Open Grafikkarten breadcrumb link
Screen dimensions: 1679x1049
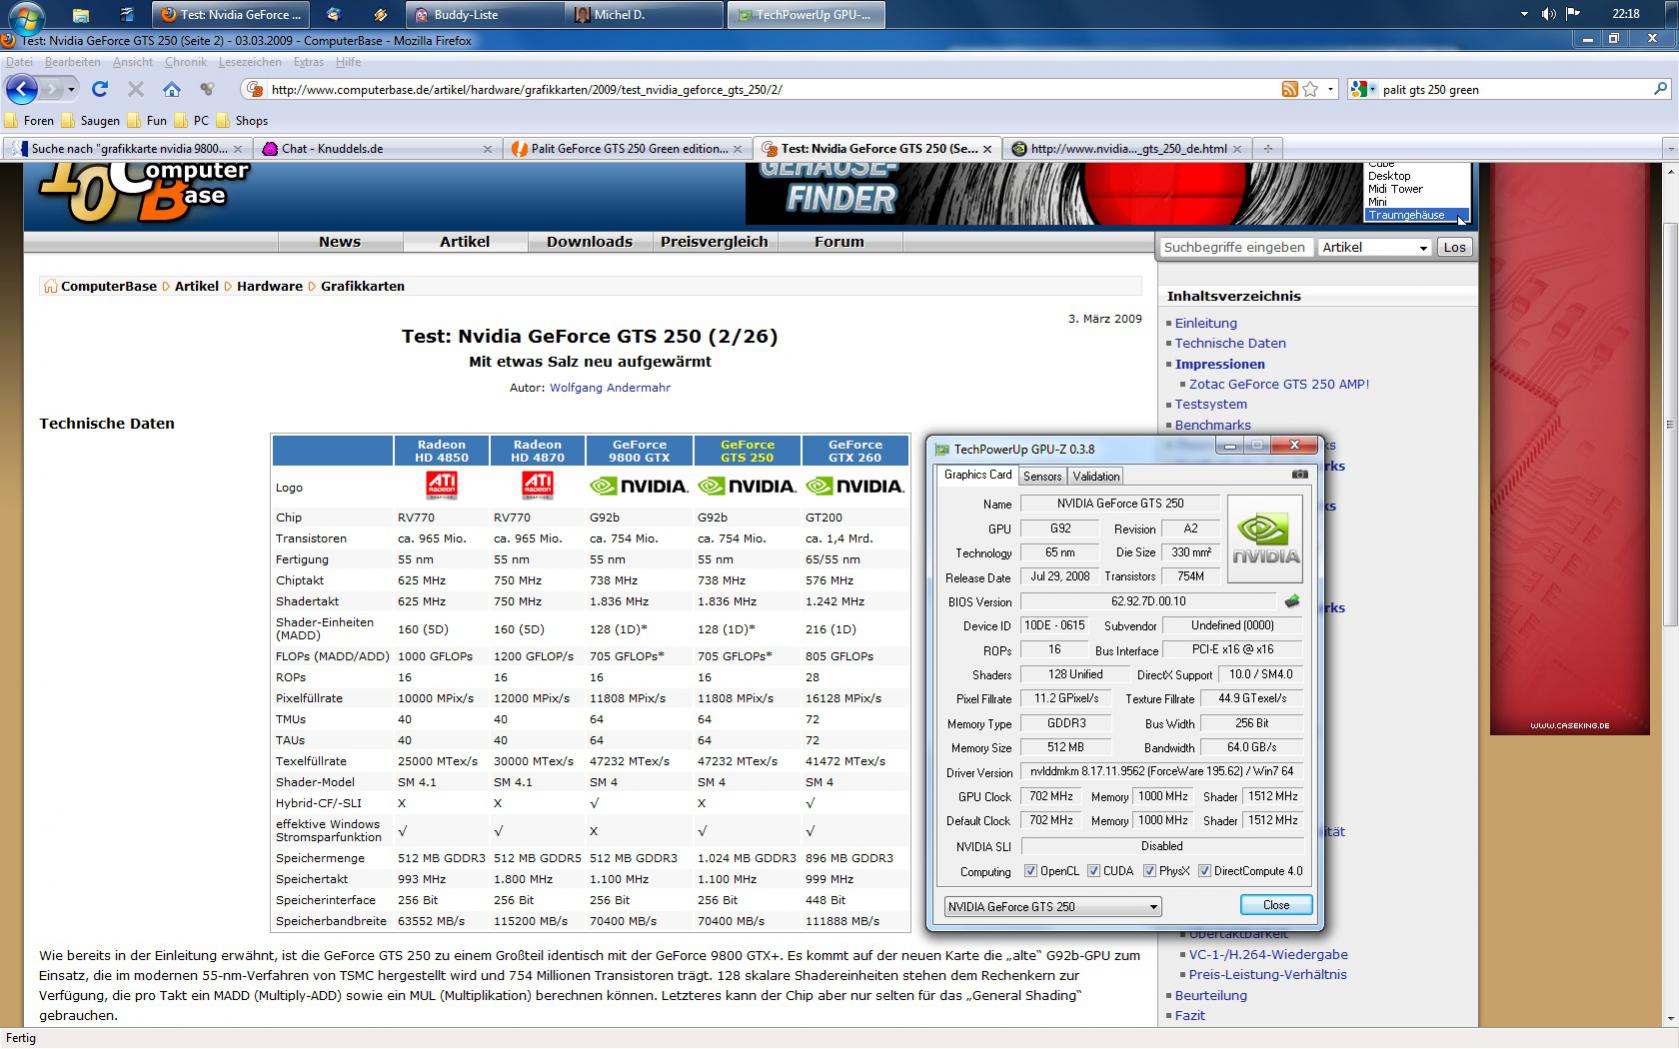pyautogui.click(x=362, y=286)
